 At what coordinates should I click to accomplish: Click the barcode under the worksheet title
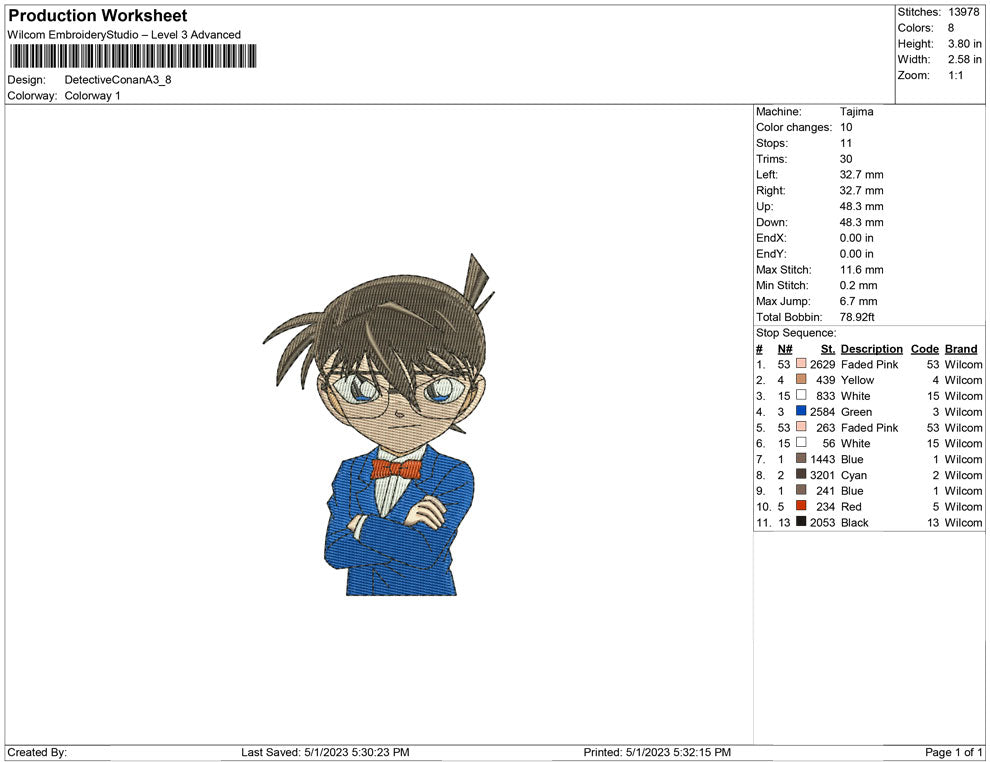133,56
